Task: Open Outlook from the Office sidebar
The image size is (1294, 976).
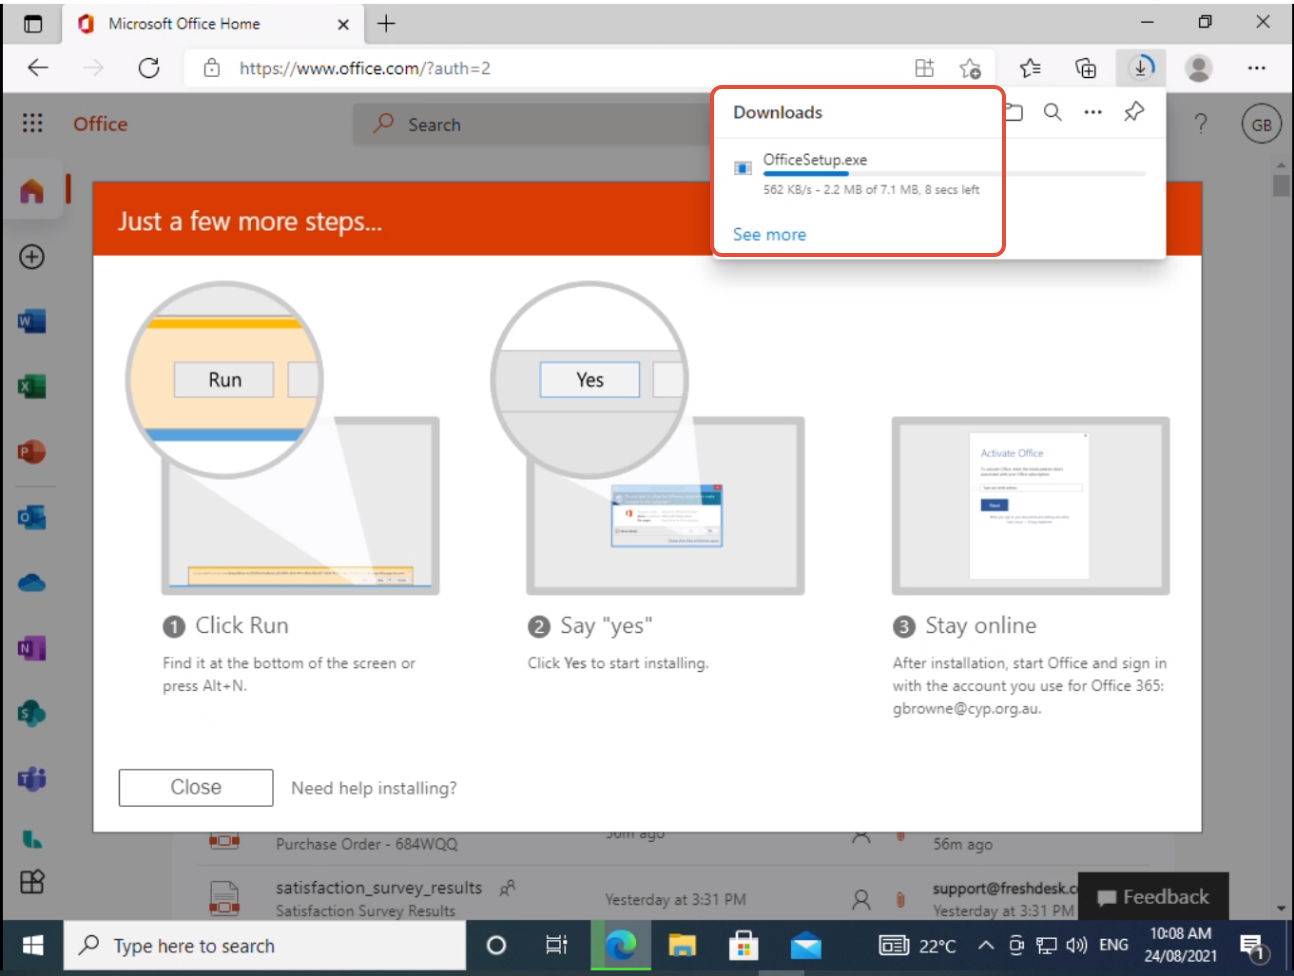Action: (32, 517)
